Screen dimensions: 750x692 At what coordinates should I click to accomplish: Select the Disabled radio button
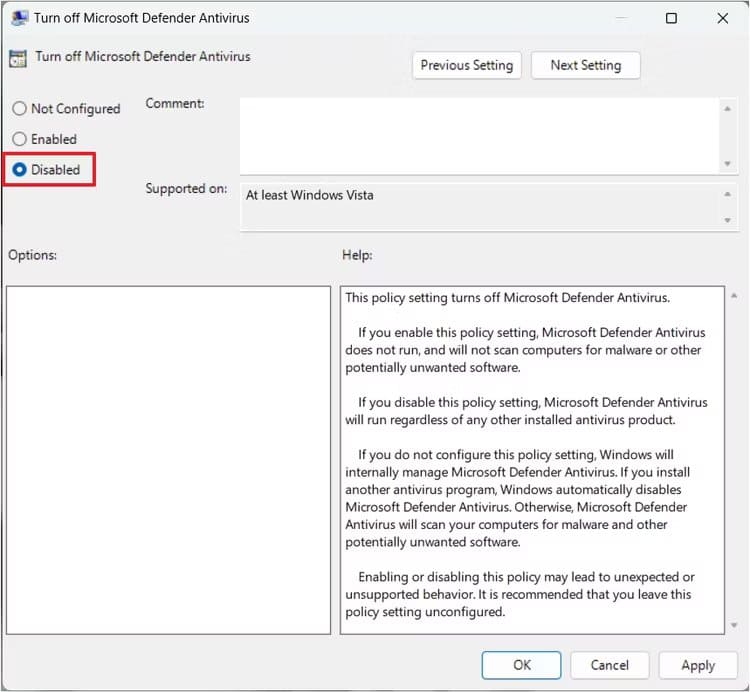(x=20, y=170)
